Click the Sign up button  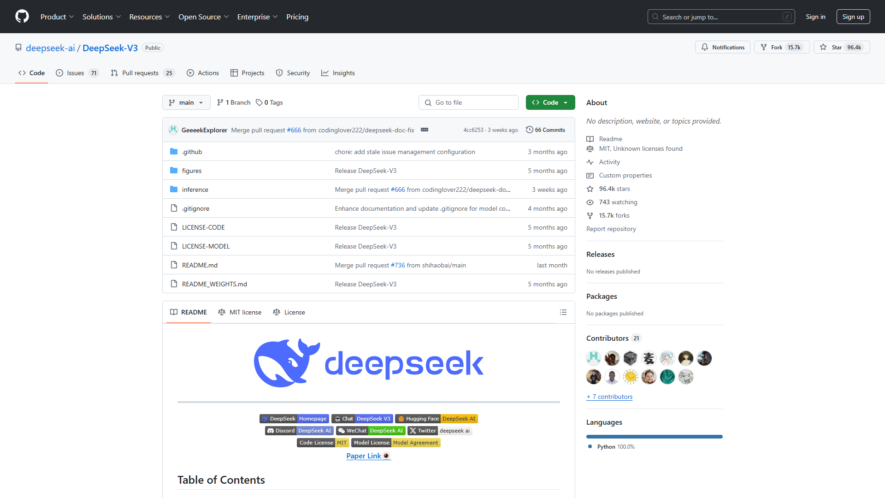click(x=853, y=17)
